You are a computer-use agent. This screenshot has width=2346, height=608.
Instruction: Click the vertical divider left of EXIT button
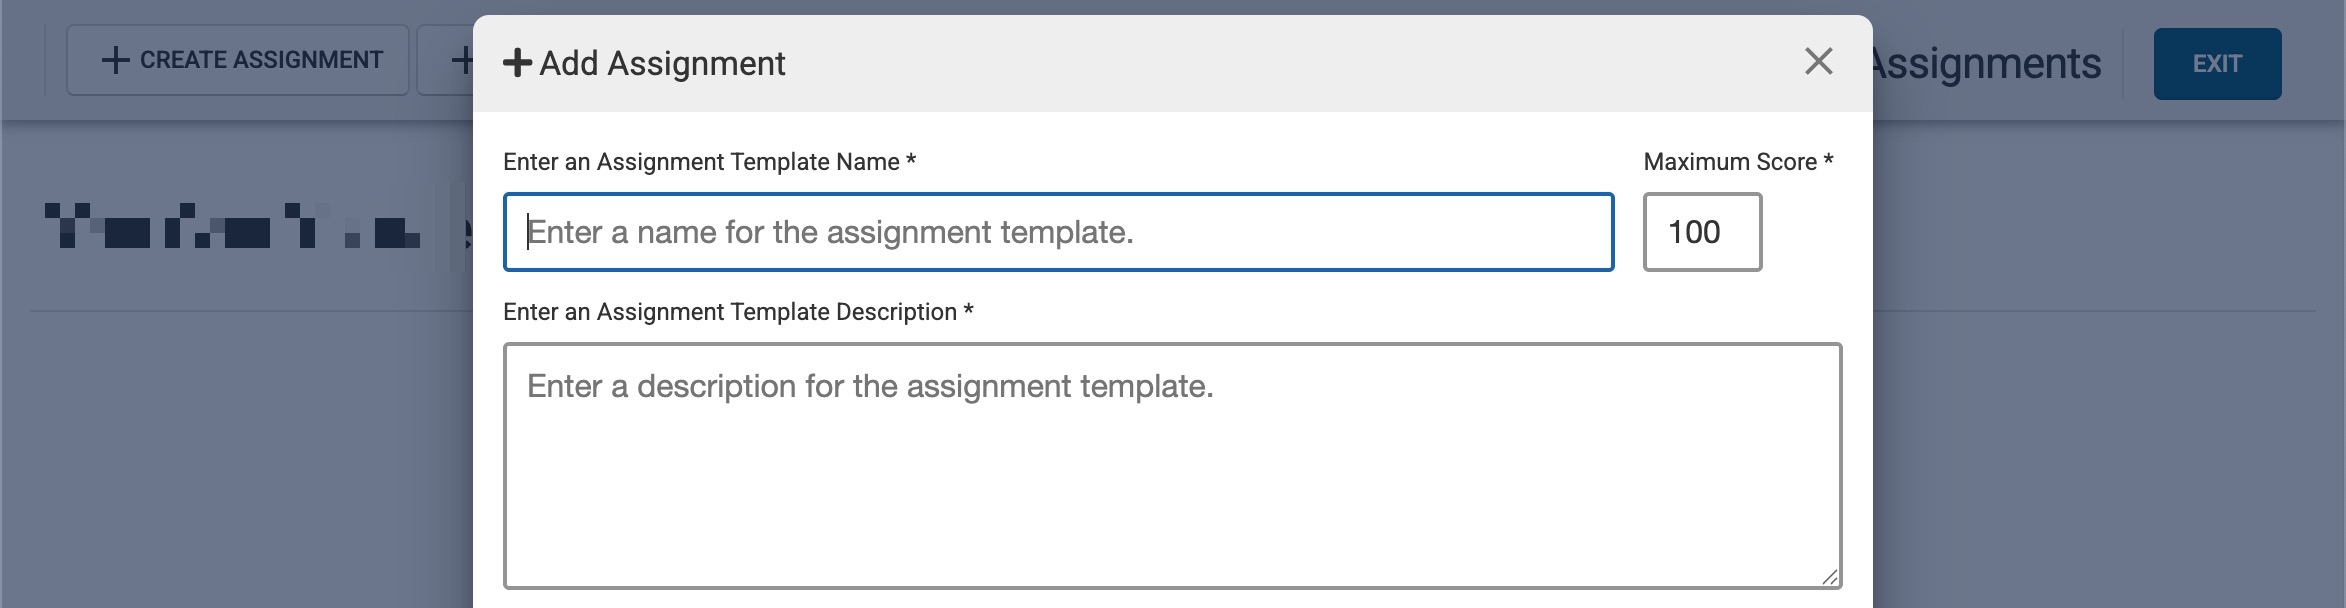coord(2123,64)
